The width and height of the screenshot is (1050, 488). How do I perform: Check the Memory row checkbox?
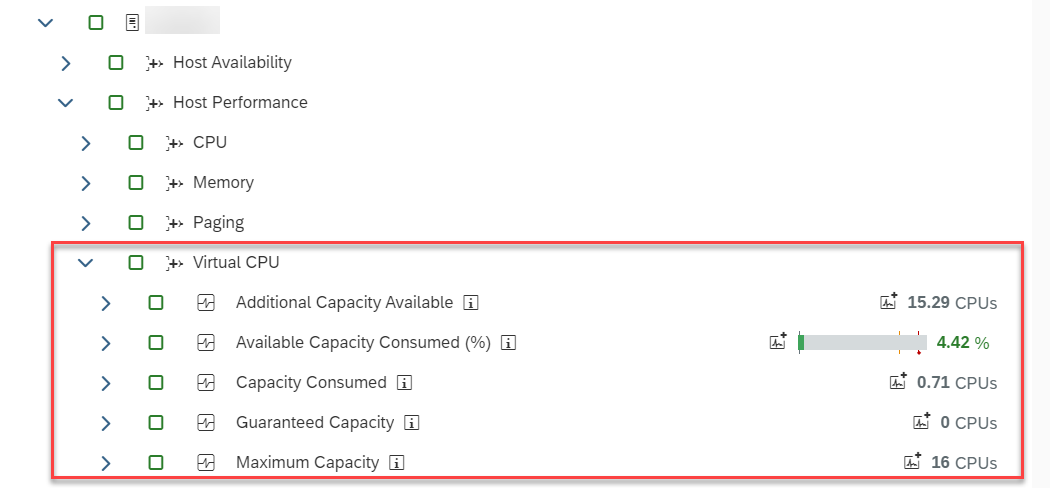tap(136, 183)
